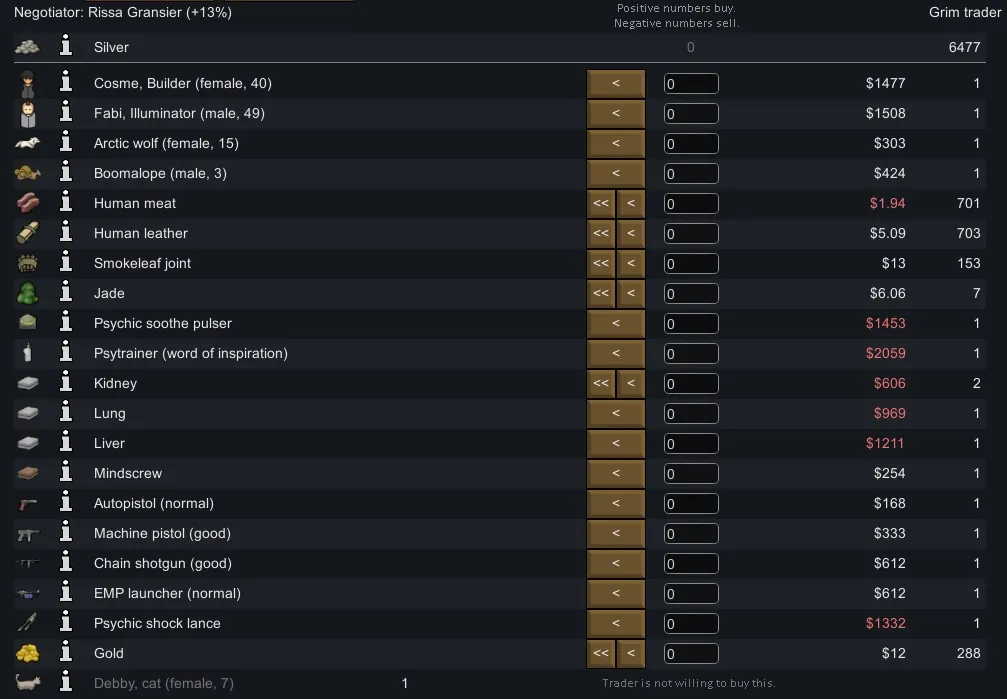
Task: Open info for Cosme, Builder
Action: 66,83
